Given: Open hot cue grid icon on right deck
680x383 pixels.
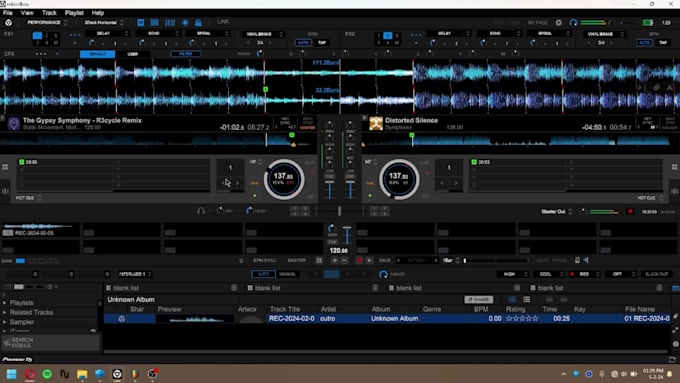Looking at the screenshot, I should 674,167.
